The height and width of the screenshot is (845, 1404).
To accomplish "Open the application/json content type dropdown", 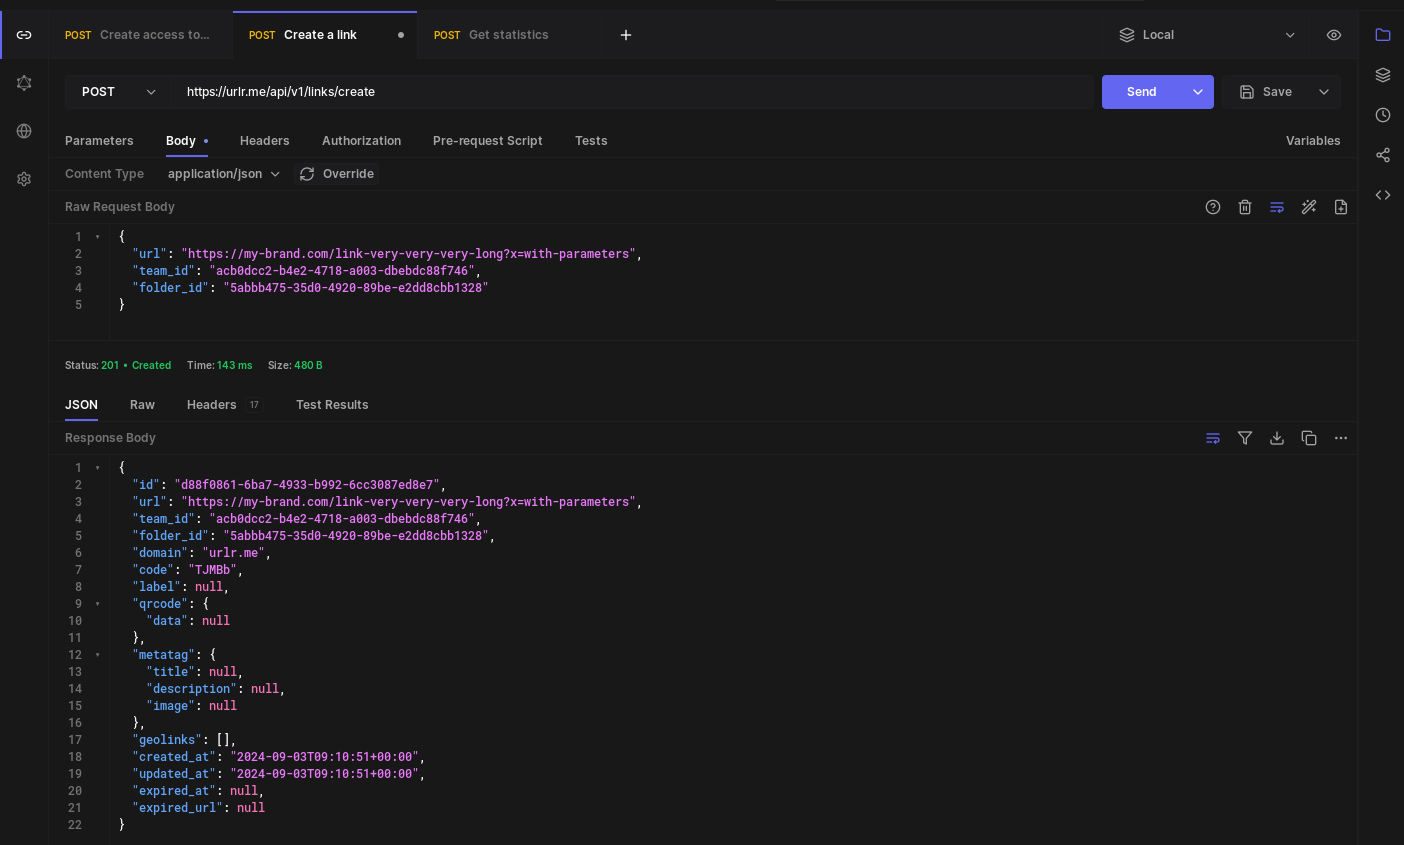I will click(x=224, y=174).
